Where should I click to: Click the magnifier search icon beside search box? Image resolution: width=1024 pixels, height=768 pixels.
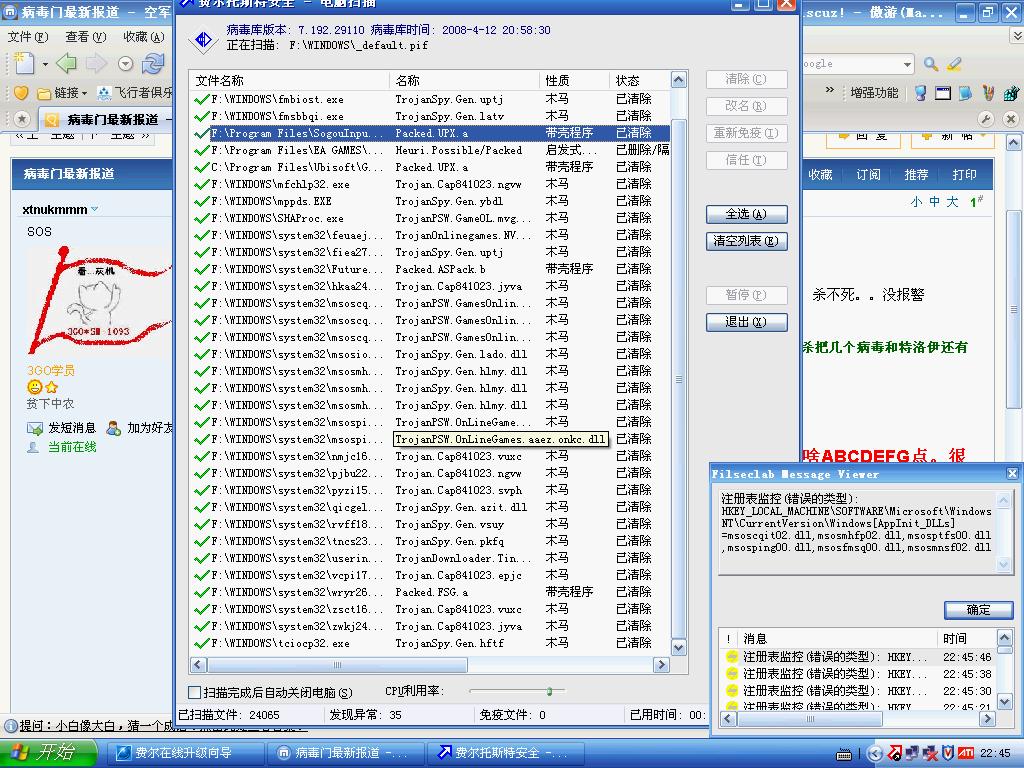coord(931,64)
